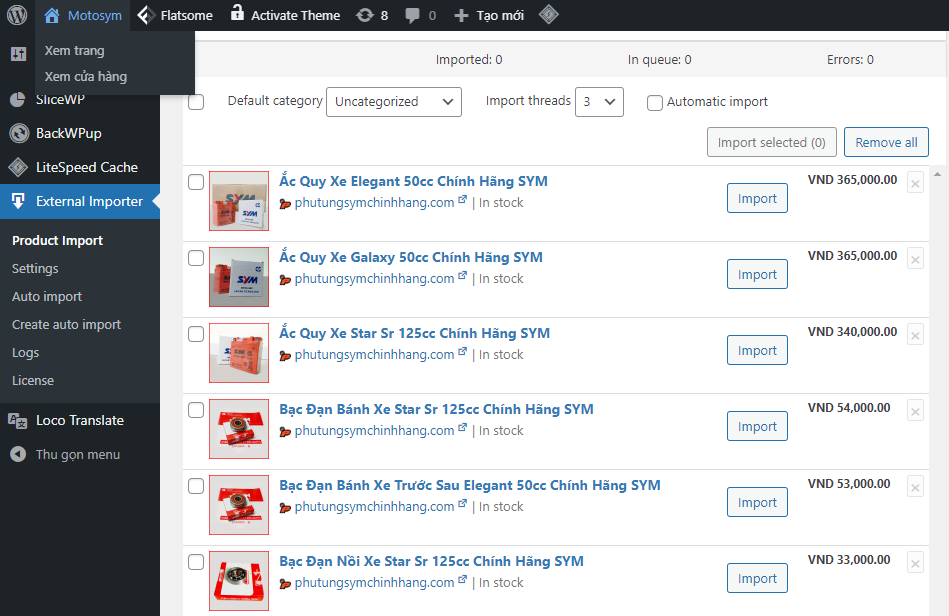The image size is (949, 616).
Task: Expand the Import threads dropdown
Action: click(599, 102)
